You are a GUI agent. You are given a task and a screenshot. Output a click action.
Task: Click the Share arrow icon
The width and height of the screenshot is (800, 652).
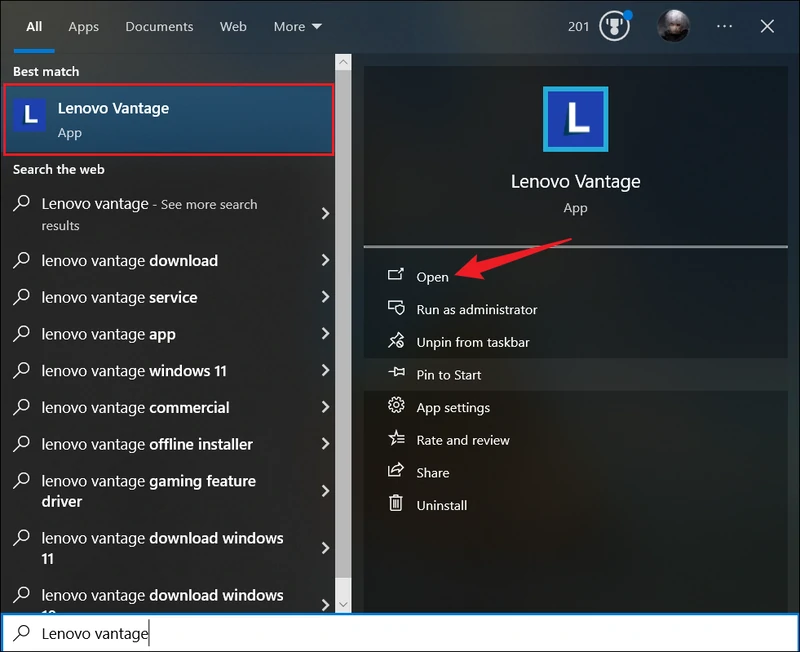pyautogui.click(x=396, y=470)
